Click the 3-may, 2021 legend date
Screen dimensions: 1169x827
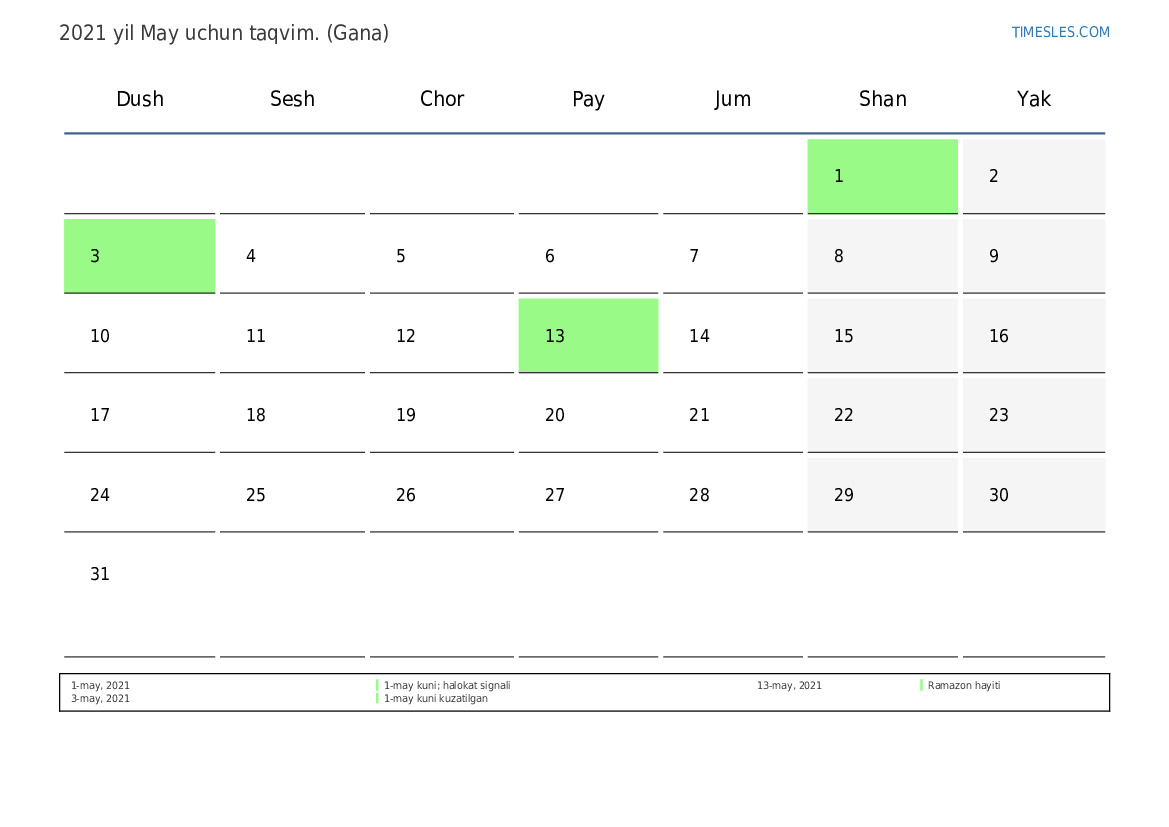100,699
